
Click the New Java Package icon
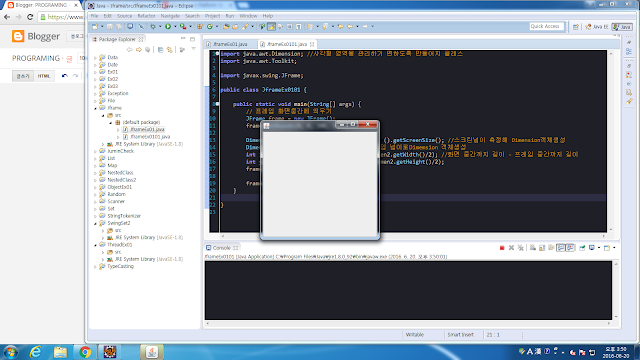[x=200, y=27]
